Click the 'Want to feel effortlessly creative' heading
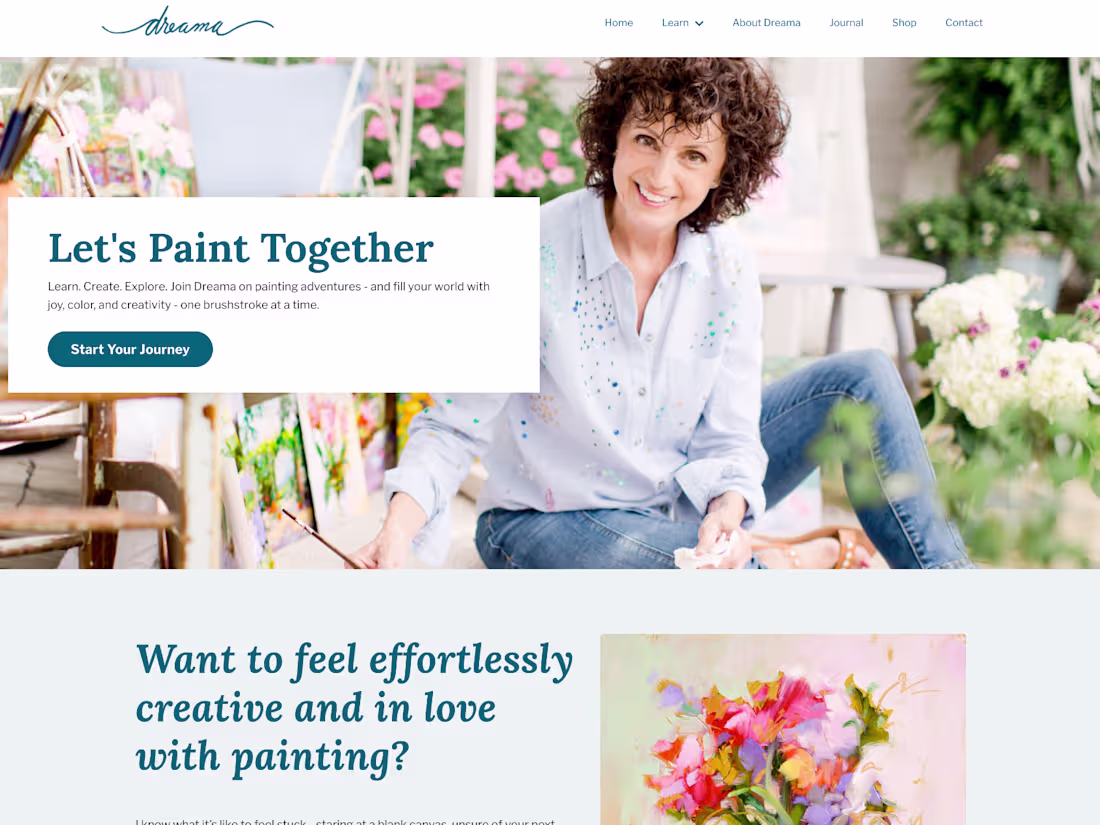This screenshot has height=825, width=1100. point(354,709)
